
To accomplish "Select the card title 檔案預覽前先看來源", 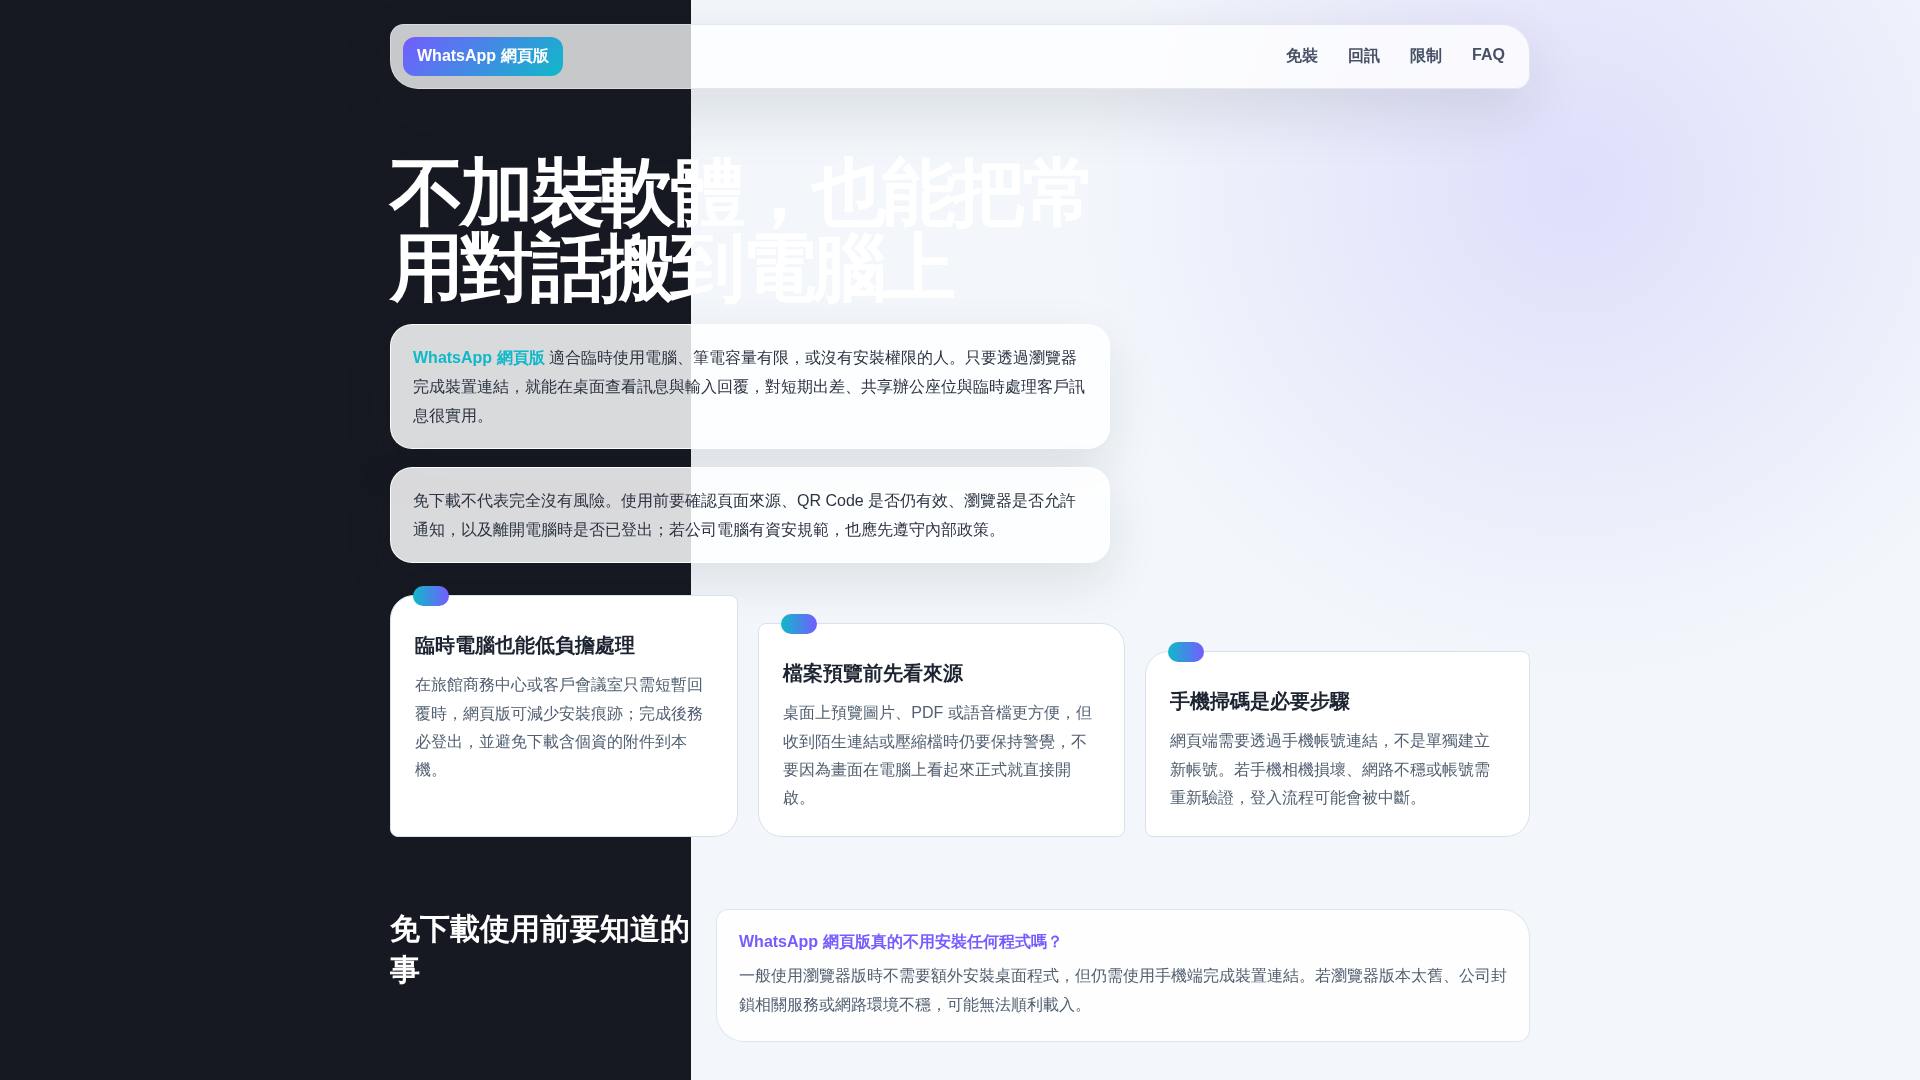I will (873, 674).
